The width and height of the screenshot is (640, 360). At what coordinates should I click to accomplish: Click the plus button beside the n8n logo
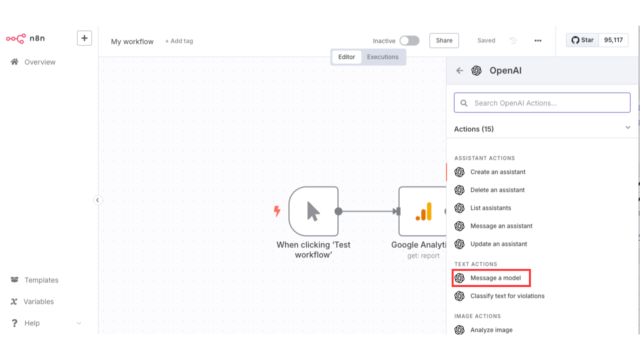point(84,38)
